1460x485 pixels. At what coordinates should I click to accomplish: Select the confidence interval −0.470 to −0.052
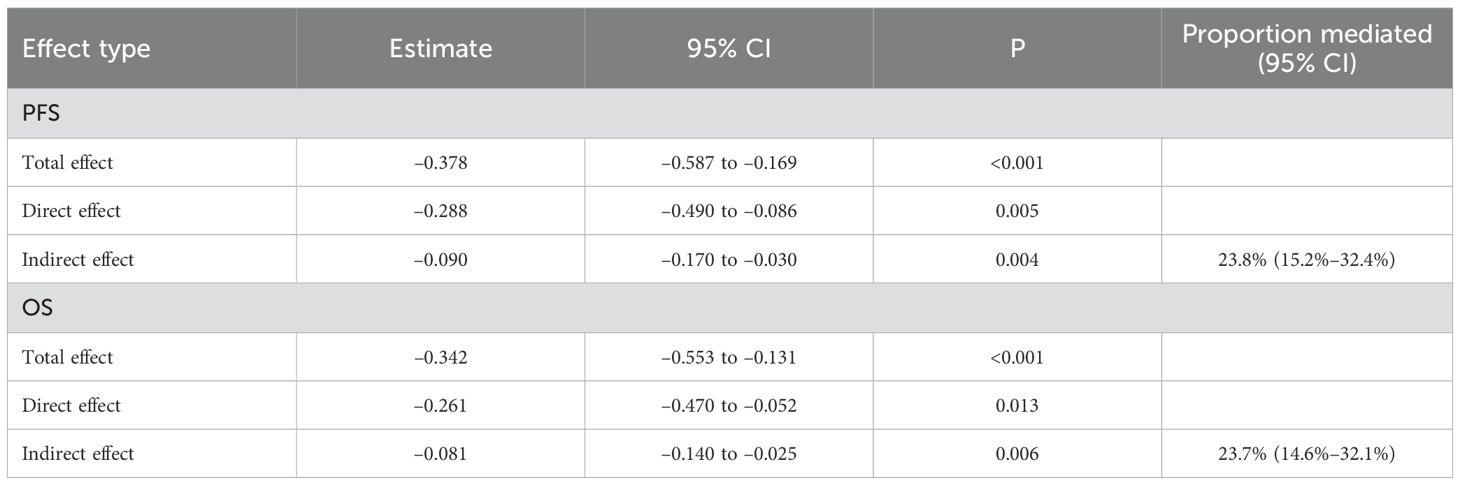[x=729, y=405]
